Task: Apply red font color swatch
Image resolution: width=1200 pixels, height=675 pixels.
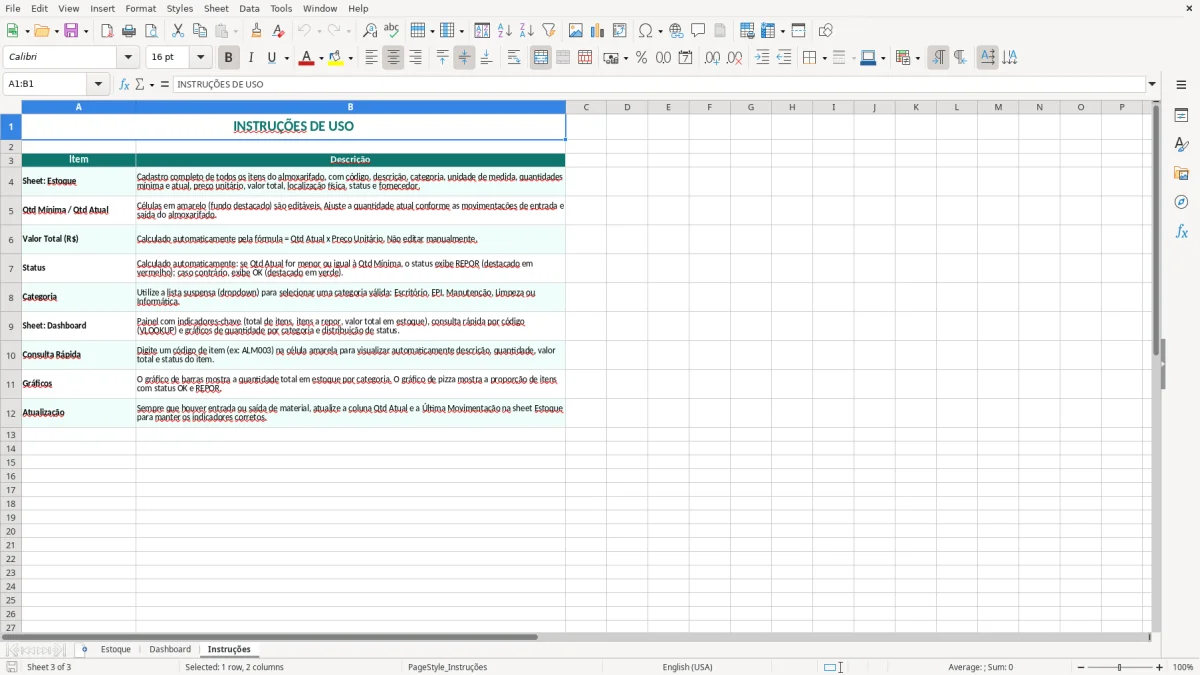Action: tap(306, 58)
